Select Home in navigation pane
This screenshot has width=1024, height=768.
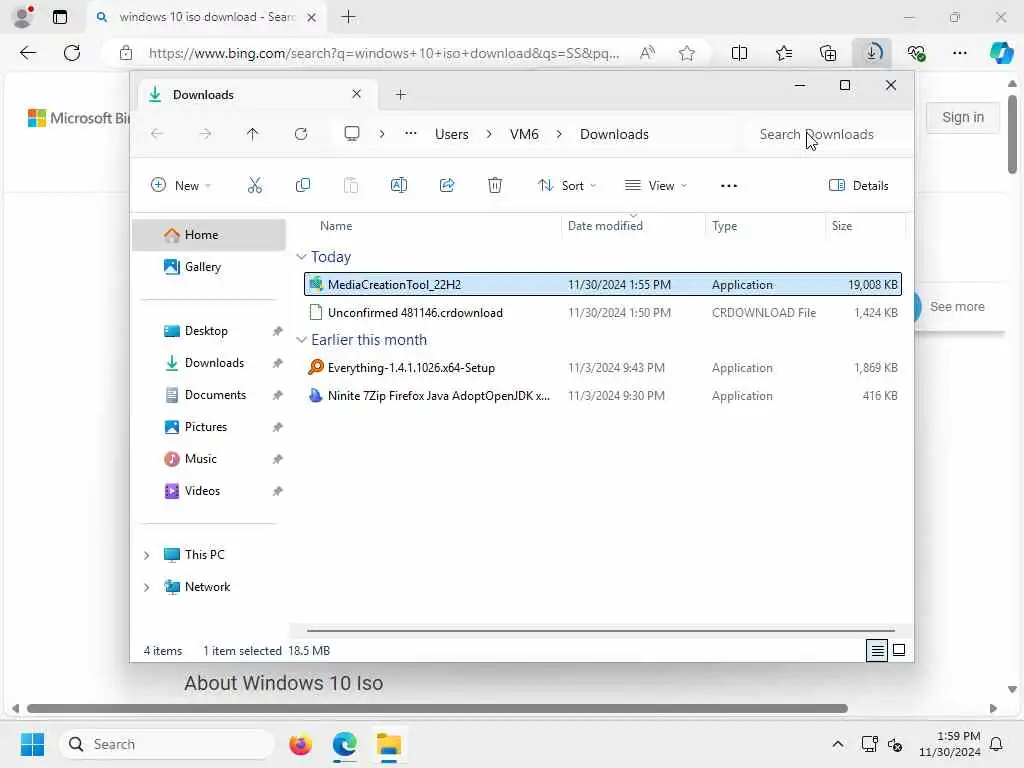(209, 235)
